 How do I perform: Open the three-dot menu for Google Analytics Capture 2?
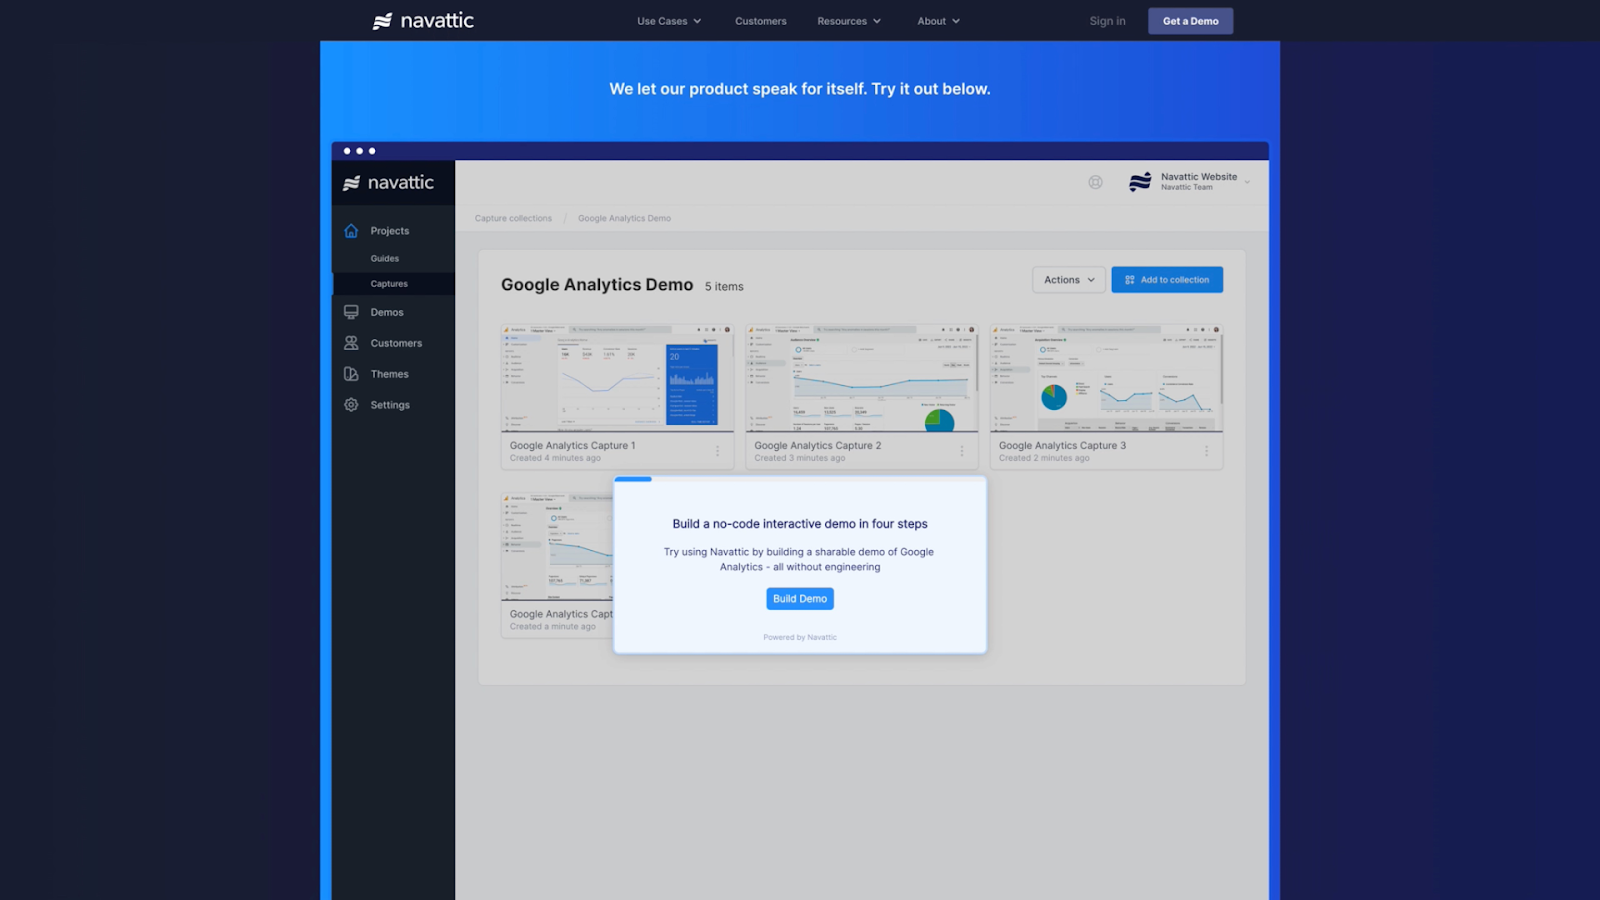tap(962, 451)
